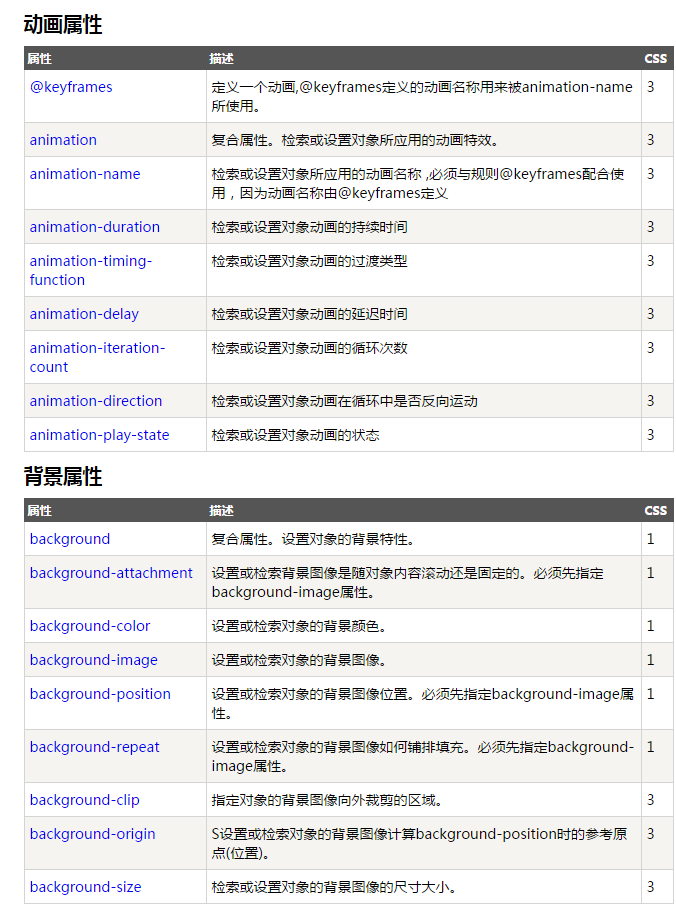676x907 pixels.
Task: Click the 动画属性 heading
Action: click(x=63, y=25)
